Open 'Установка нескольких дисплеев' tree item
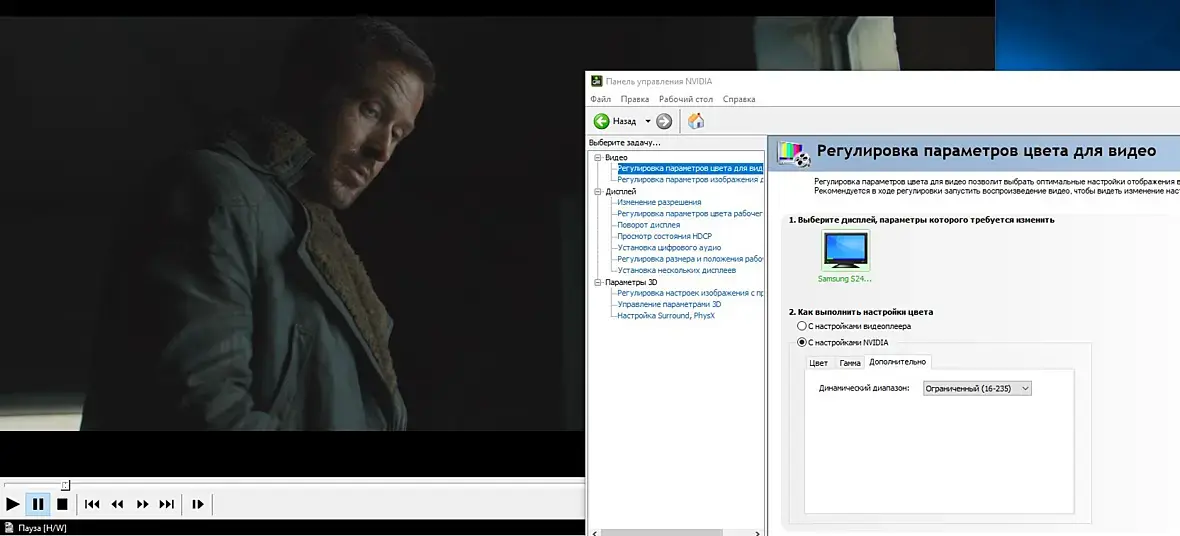The width and height of the screenshot is (1180, 536). pos(677,270)
